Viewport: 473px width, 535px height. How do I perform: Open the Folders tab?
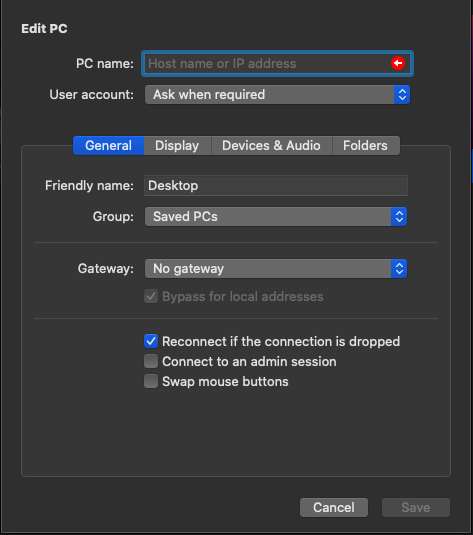[x=366, y=146]
